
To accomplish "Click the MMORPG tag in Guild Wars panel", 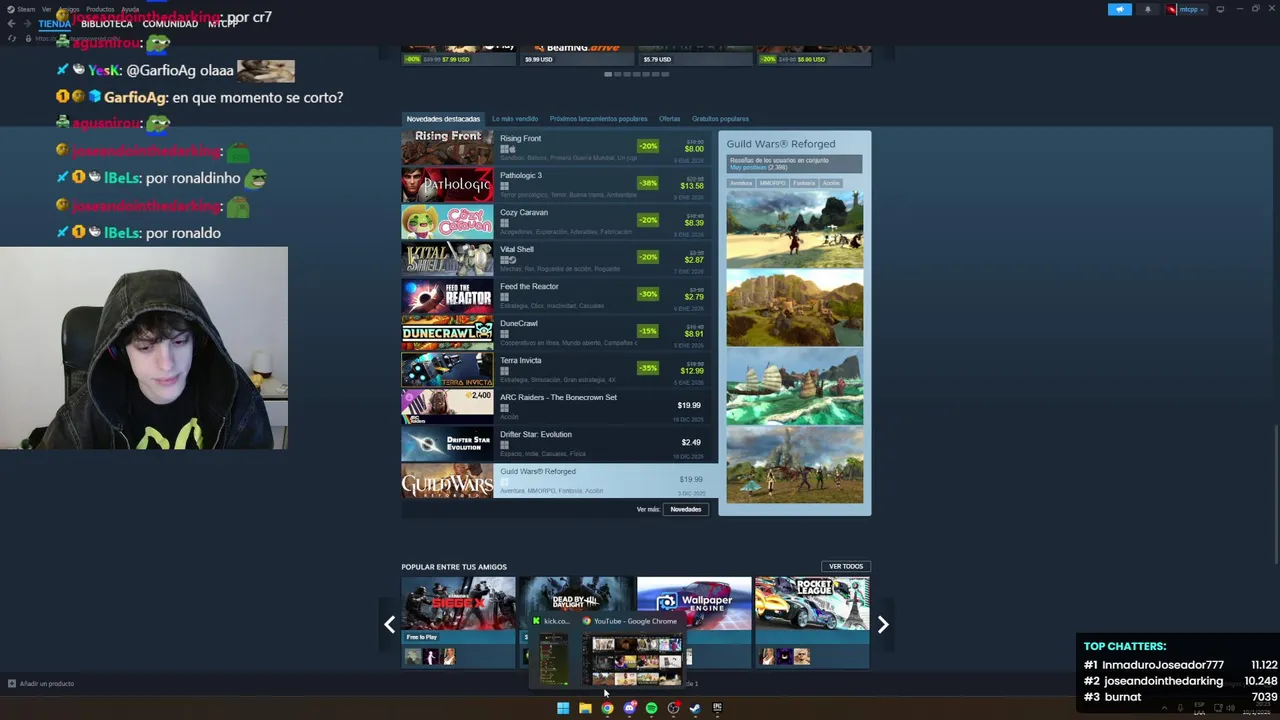I will 772,183.
